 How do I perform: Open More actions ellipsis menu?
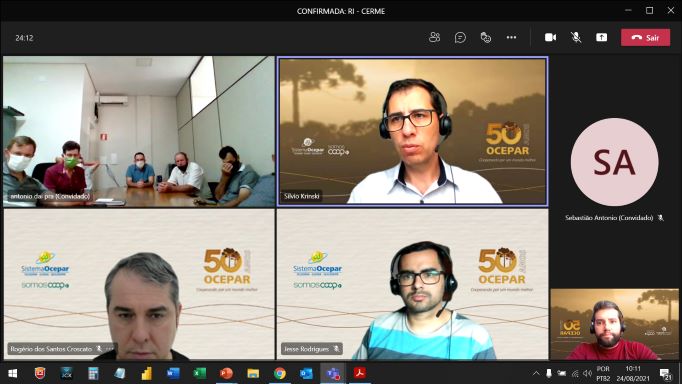pyautogui.click(x=512, y=37)
